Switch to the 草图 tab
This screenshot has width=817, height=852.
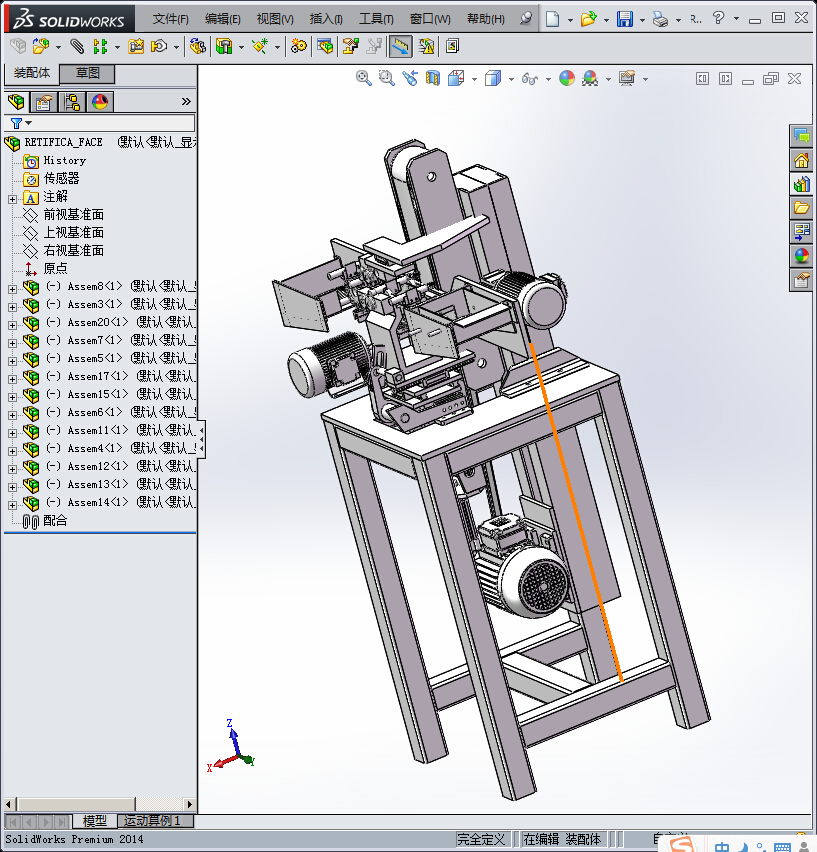point(87,73)
